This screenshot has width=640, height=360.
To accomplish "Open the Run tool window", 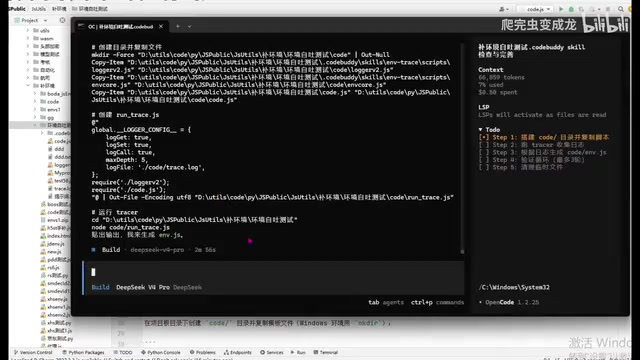I will [298, 352].
